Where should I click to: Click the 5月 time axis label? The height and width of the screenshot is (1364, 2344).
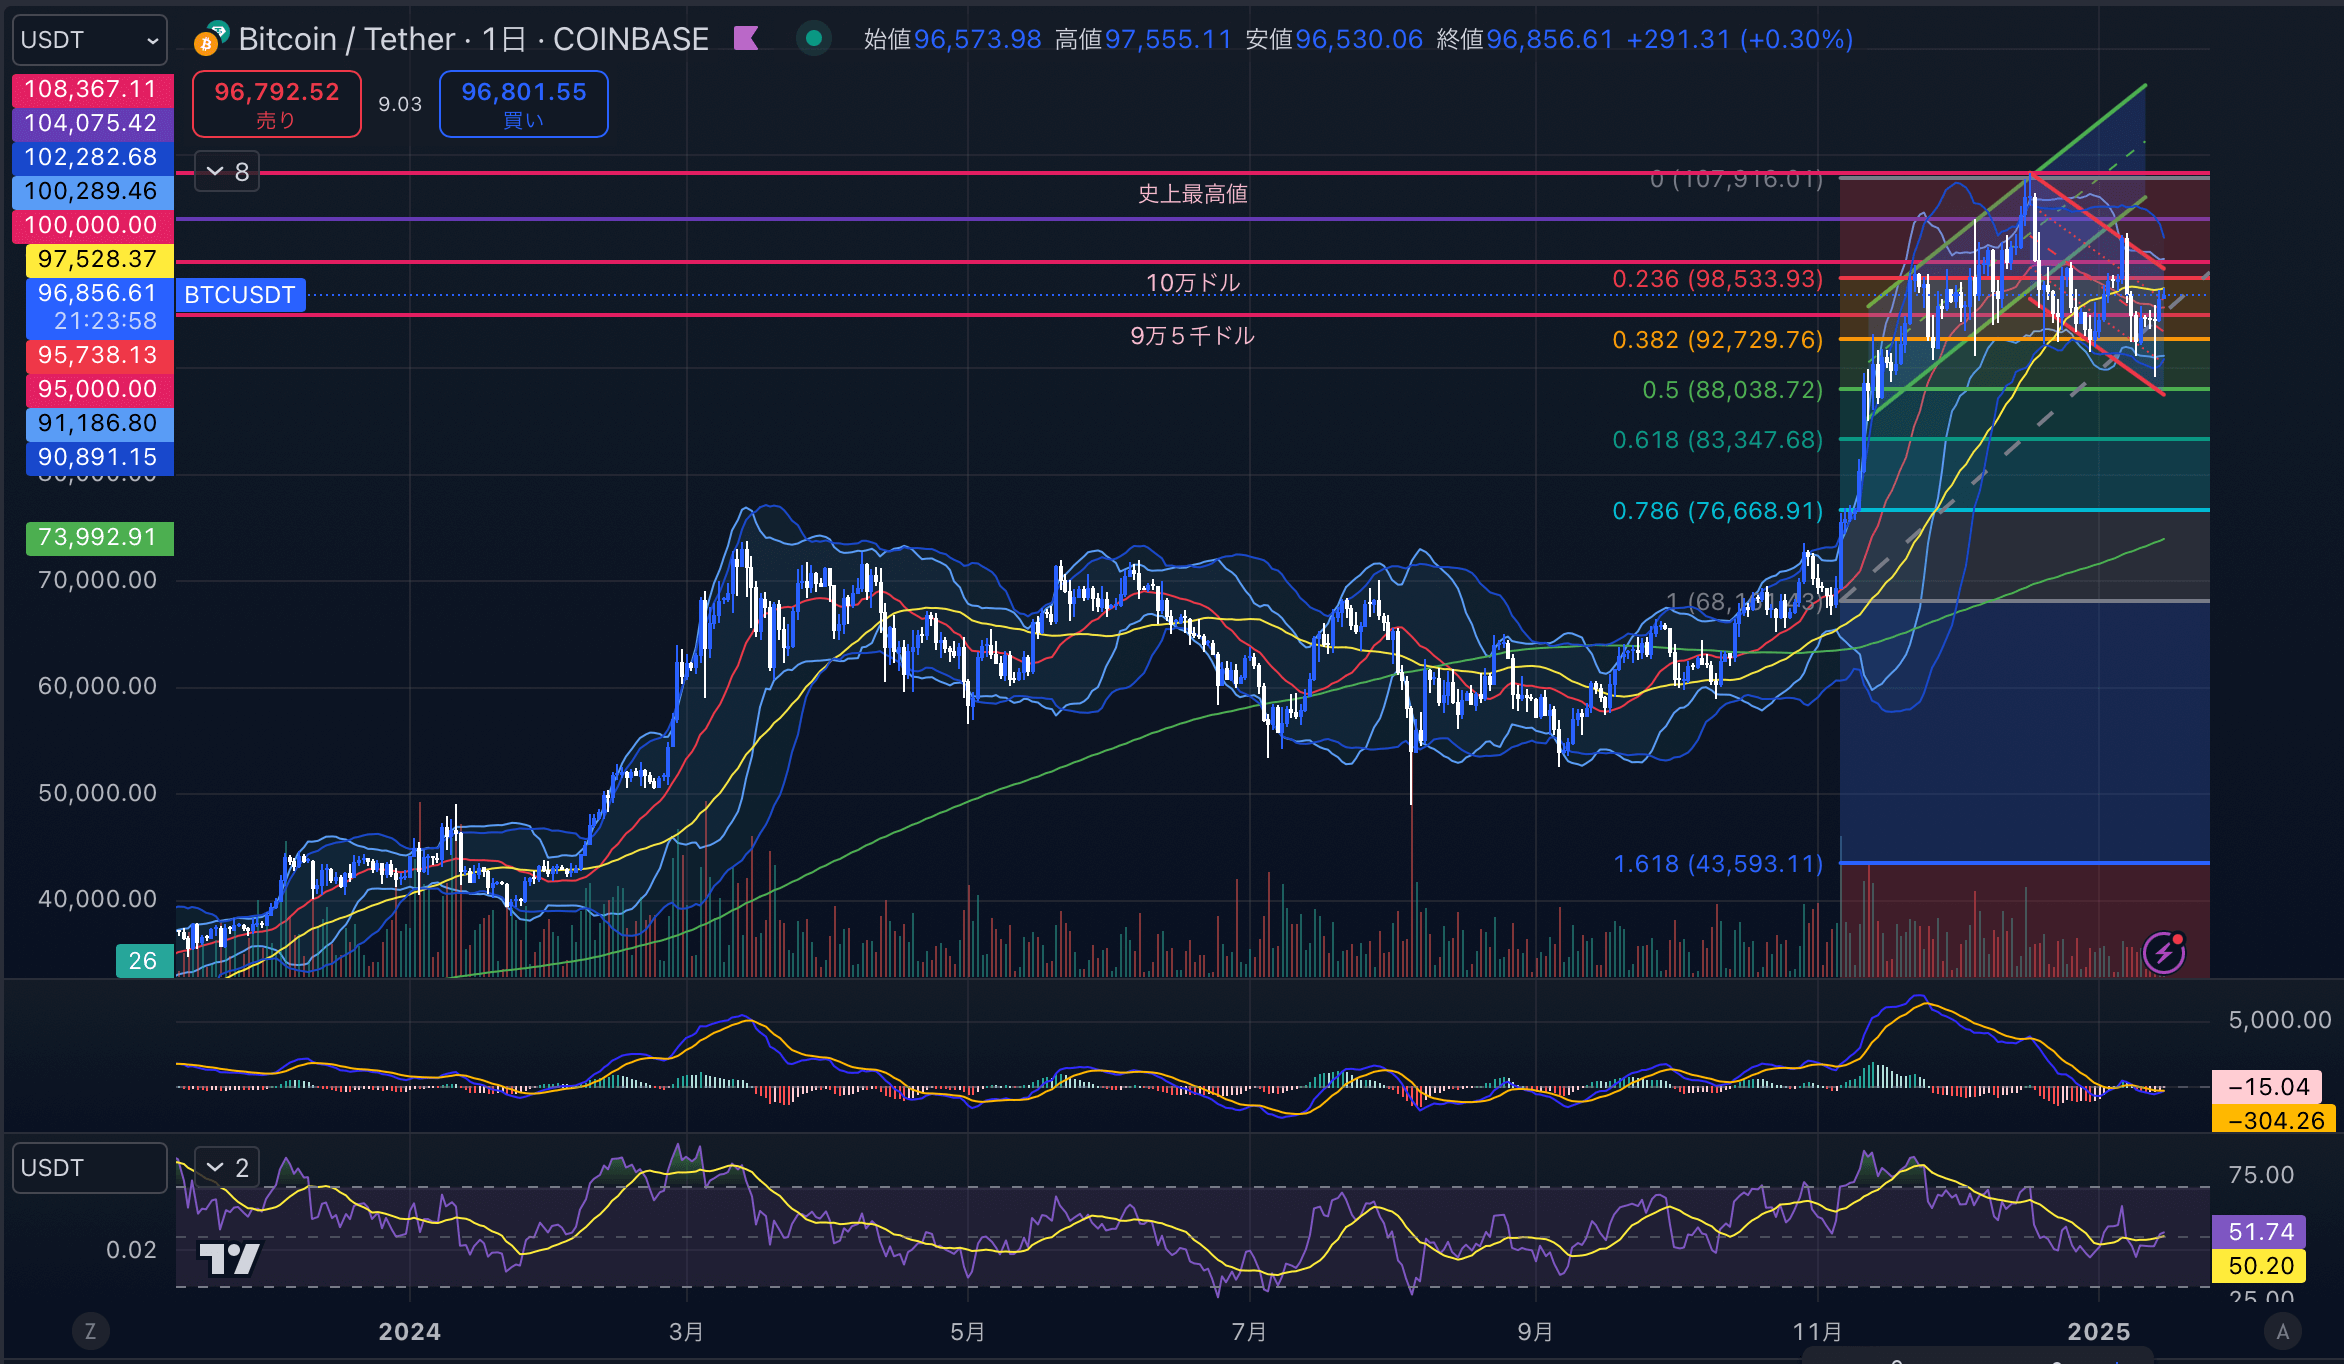coord(967,1332)
